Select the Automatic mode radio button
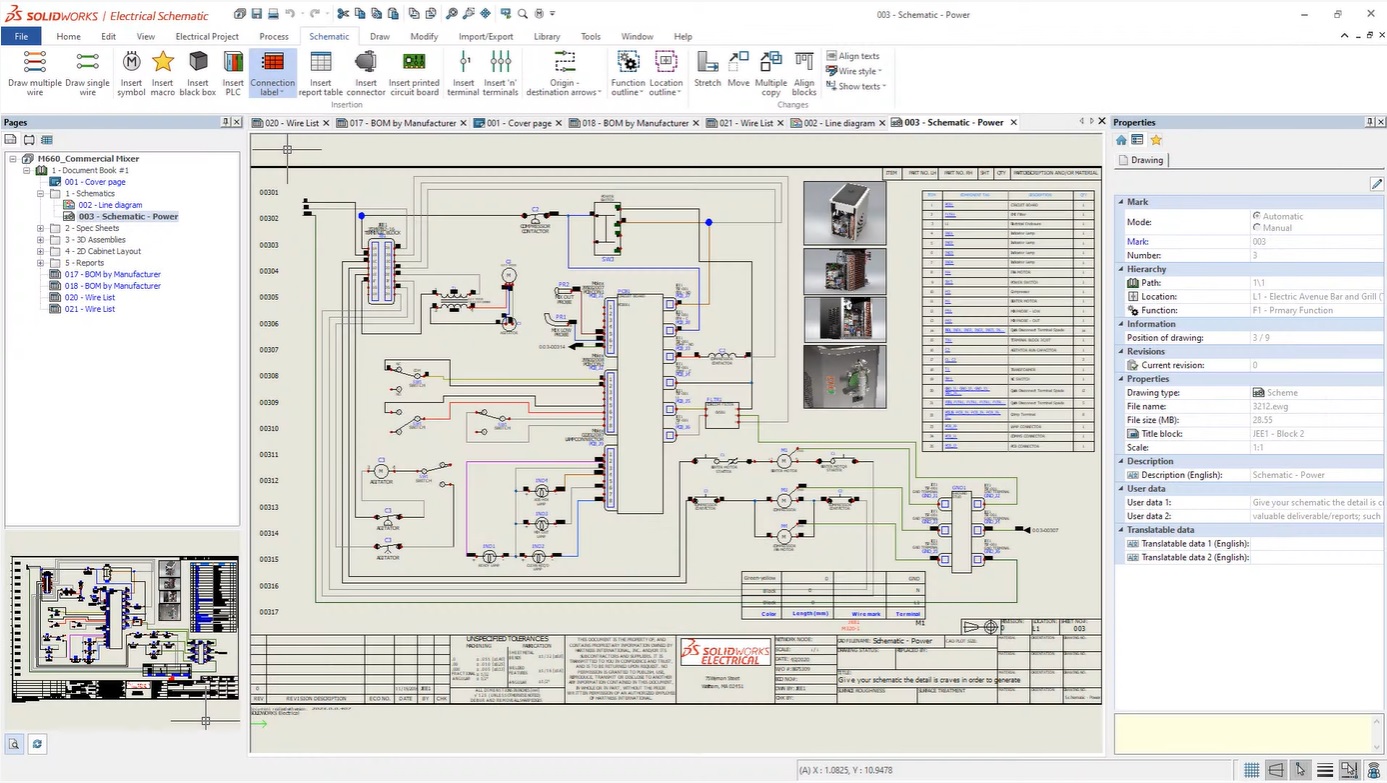The width and height of the screenshot is (1387, 783). [x=1256, y=215]
